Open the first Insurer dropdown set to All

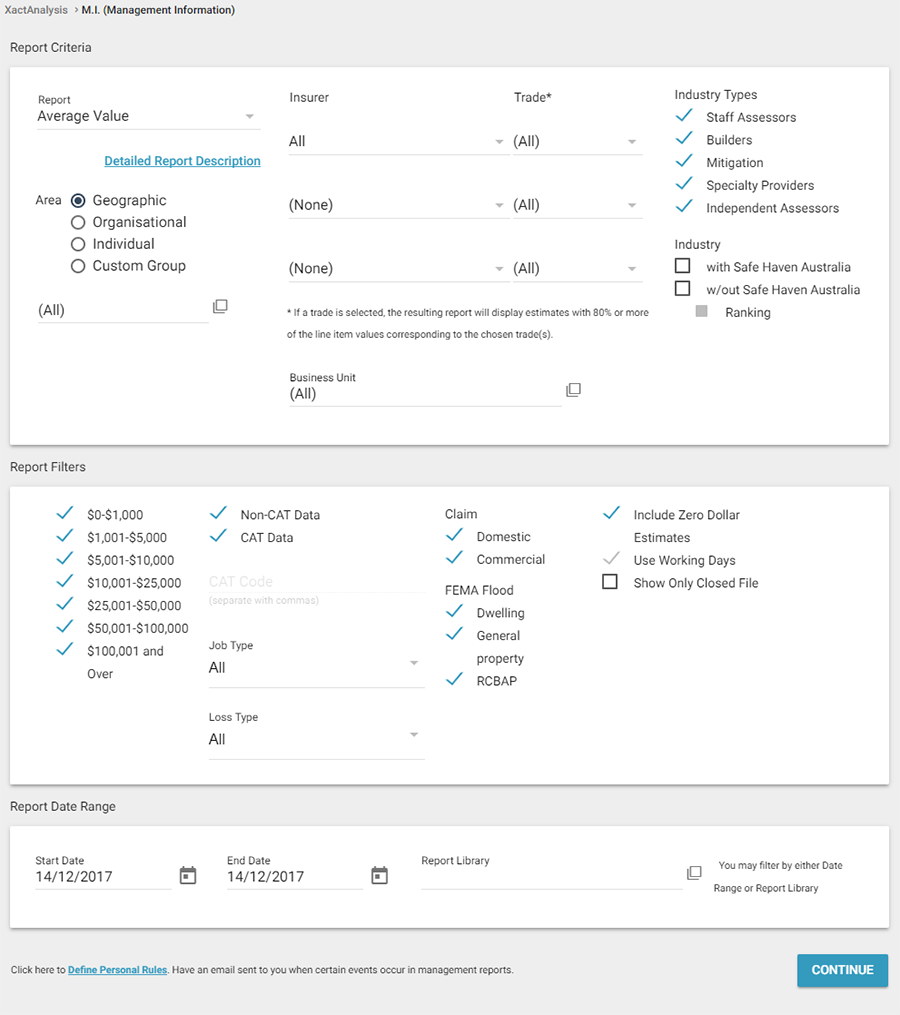397,142
